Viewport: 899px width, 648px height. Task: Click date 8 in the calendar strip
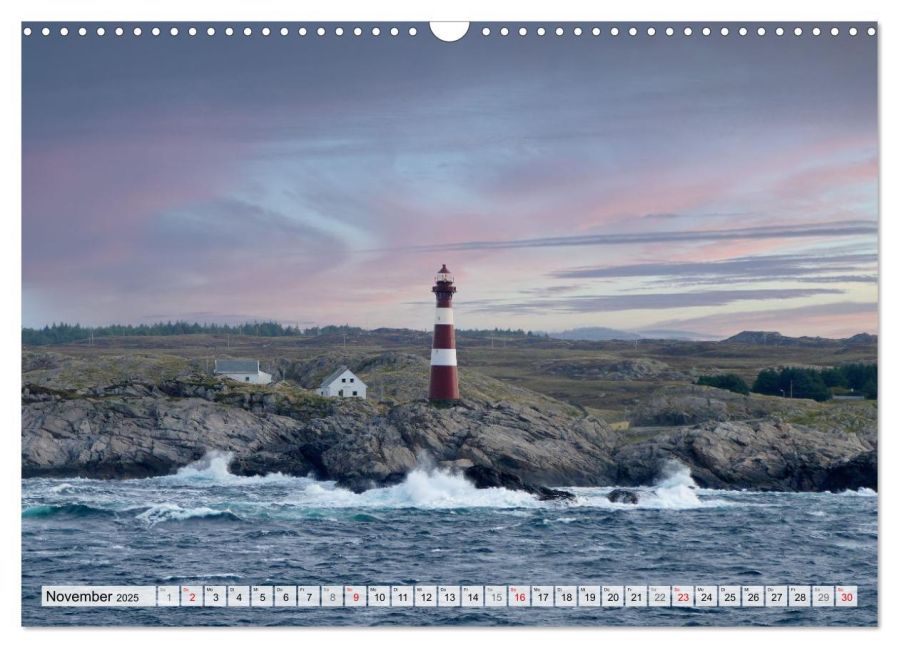pos(332,597)
